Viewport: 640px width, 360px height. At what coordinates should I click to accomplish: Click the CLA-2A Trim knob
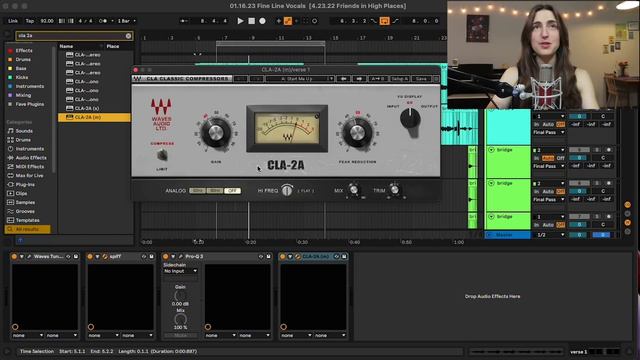coord(395,189)
